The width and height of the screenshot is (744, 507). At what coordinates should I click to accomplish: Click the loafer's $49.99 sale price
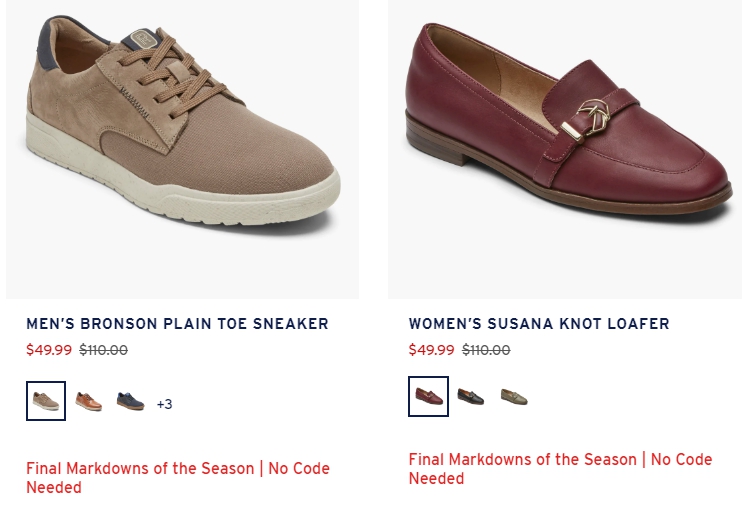(x=431, y=350)
